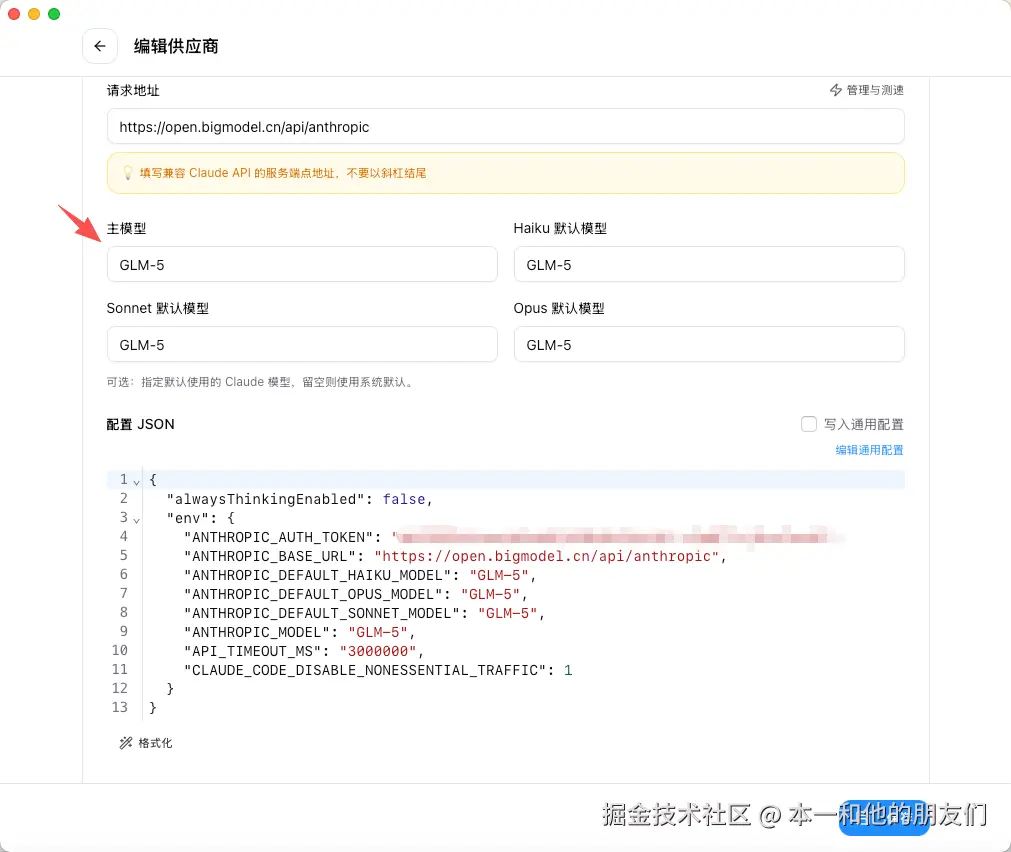Click ANTHROPIC_DEFAULT_SONNET_MODEL line in JSON
Screen dimensions: 1011x852
[364, 613]
